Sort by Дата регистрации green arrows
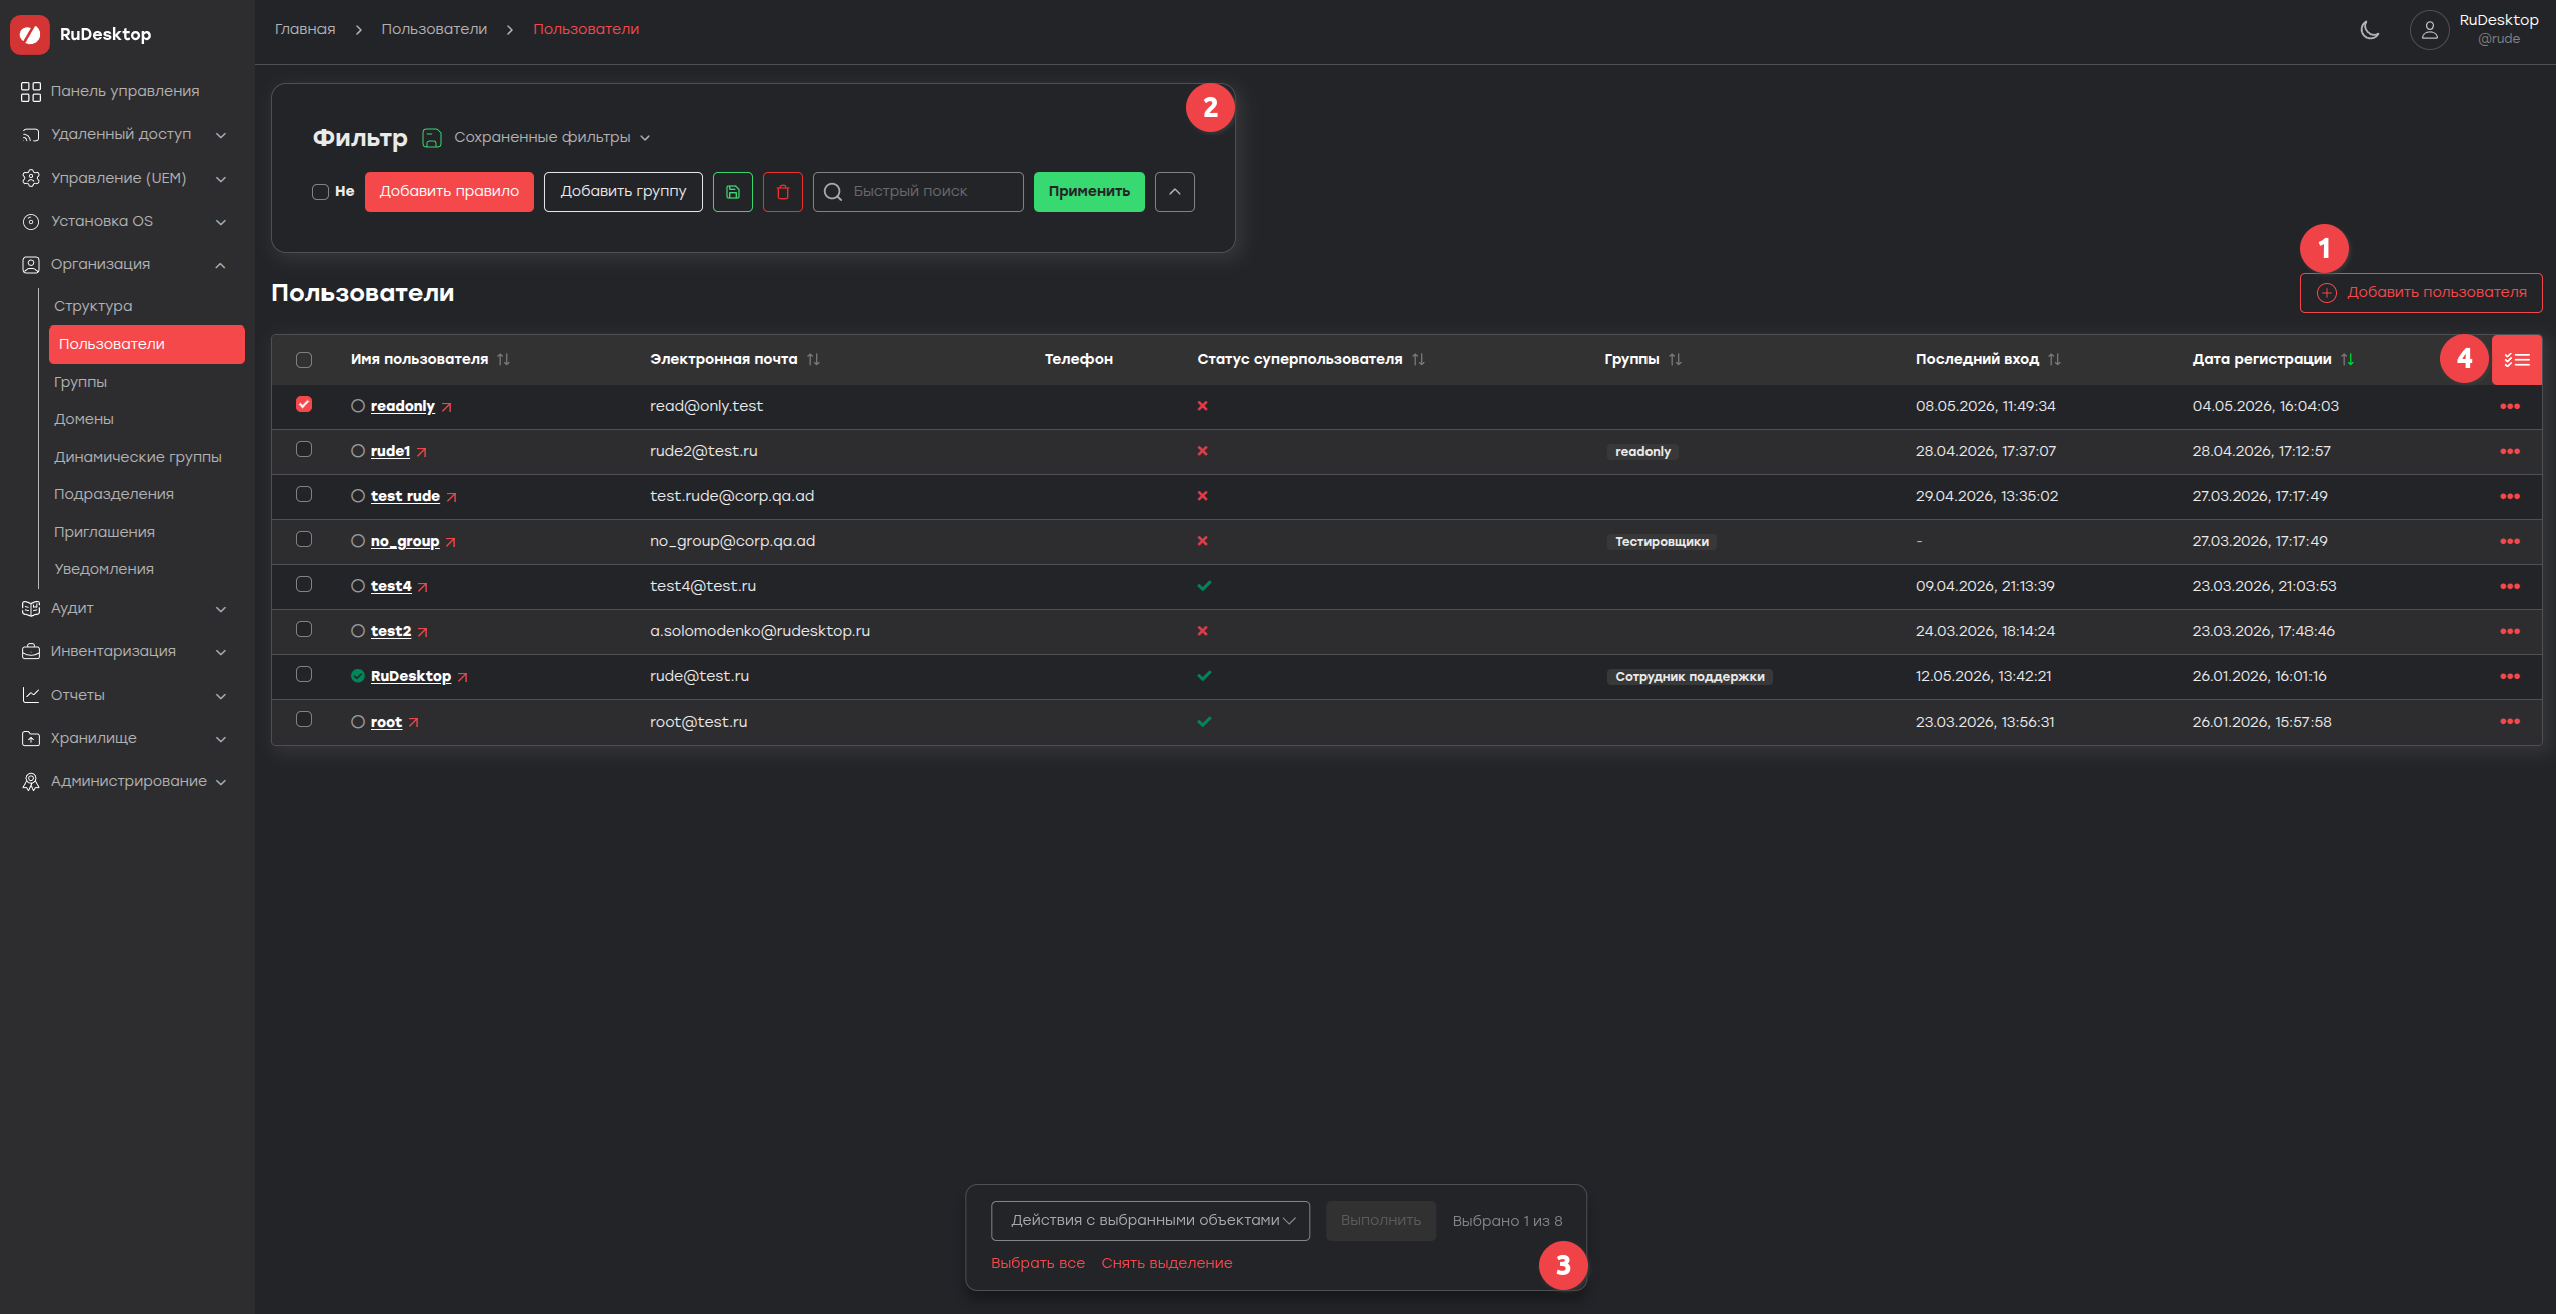This screenshot has height=1314, width=2556. coord(2347,360)
